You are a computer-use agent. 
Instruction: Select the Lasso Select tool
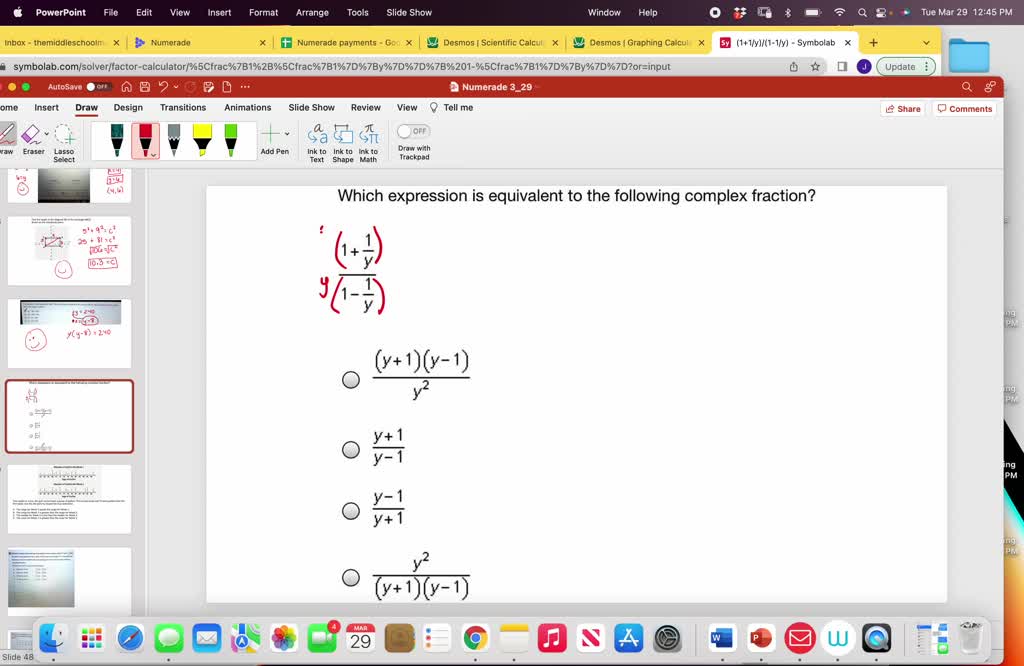tap(64, 142)
